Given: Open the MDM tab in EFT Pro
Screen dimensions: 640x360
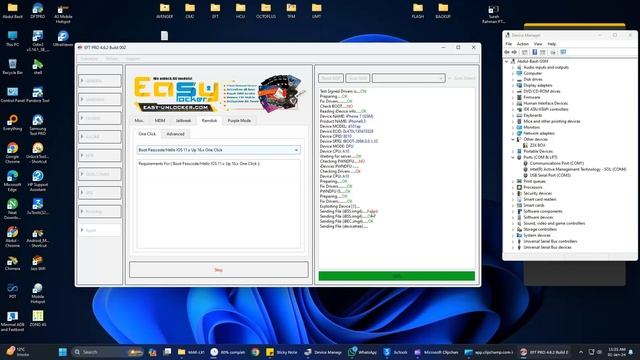Looking at the screenshot, I should click(x=160, y=121).
